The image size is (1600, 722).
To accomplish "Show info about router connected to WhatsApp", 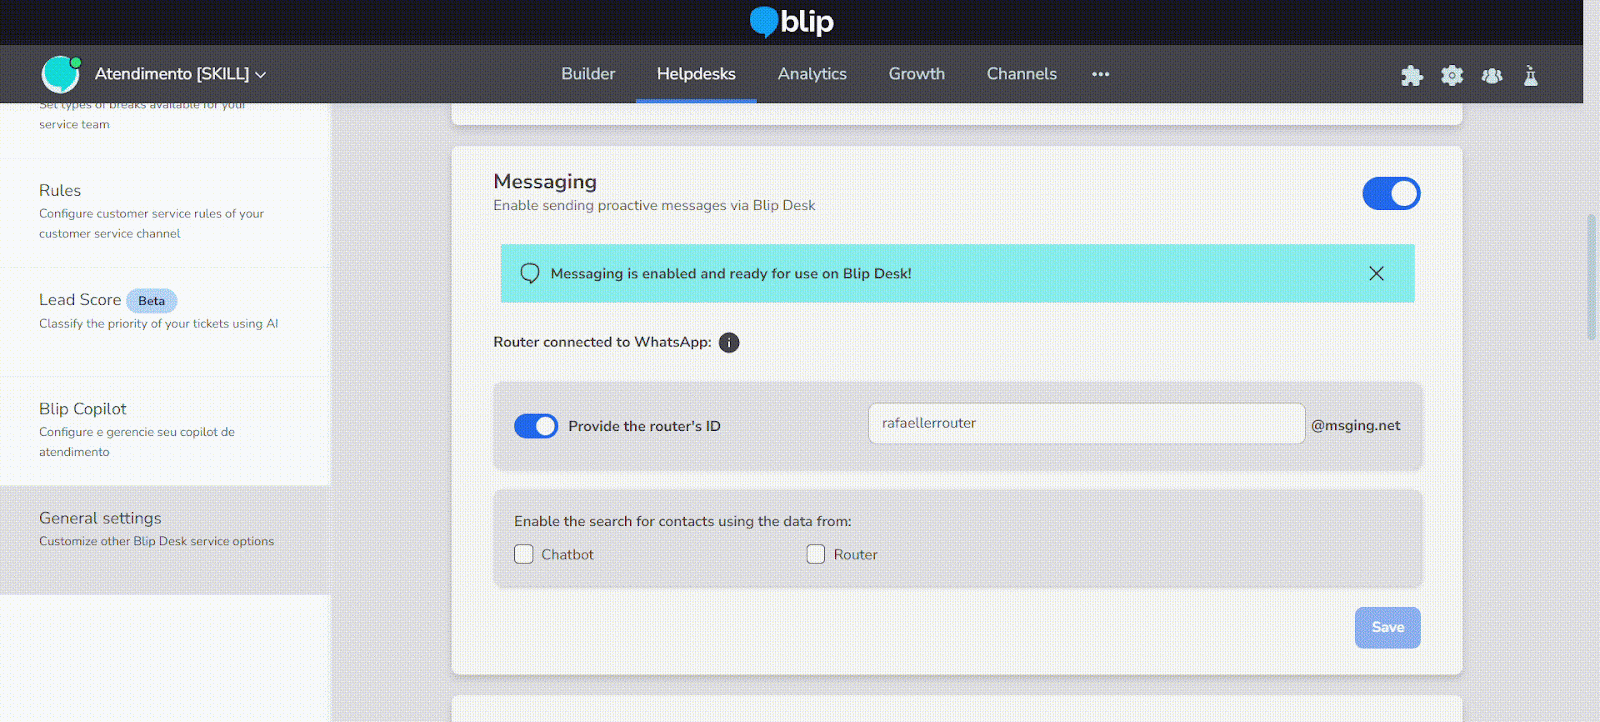I will pyautogui.click(x=729, y=343).
